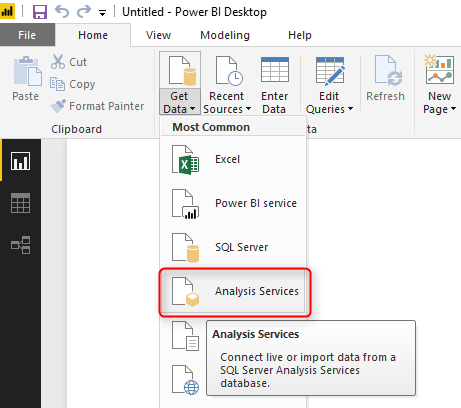Click the text file source icon

click(185, 336)
